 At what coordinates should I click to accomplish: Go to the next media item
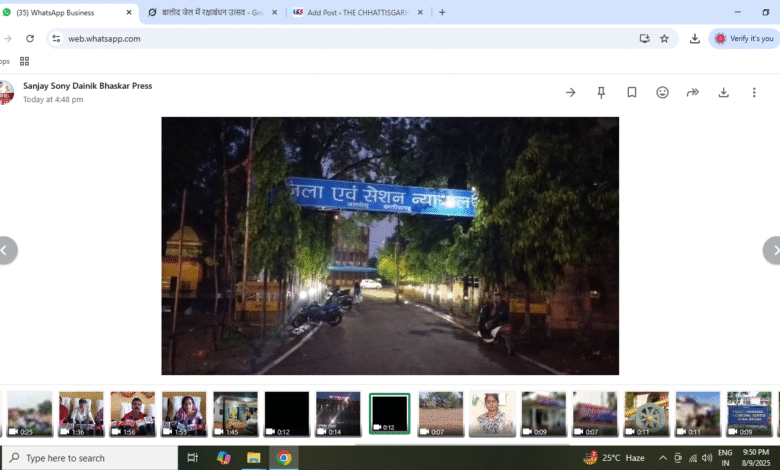pyautogui.click(x=771, y=250)
